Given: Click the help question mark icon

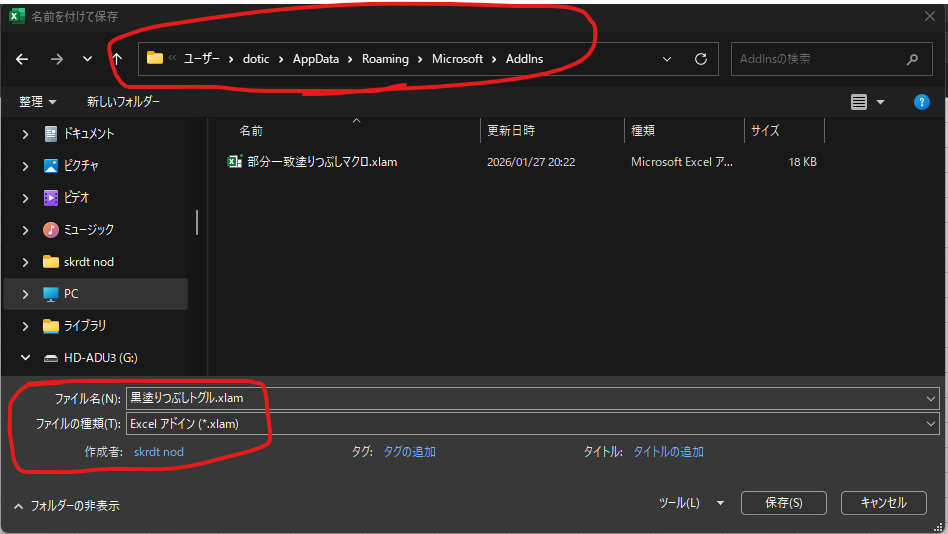Looking at the screenshot, I should [922, 102].
